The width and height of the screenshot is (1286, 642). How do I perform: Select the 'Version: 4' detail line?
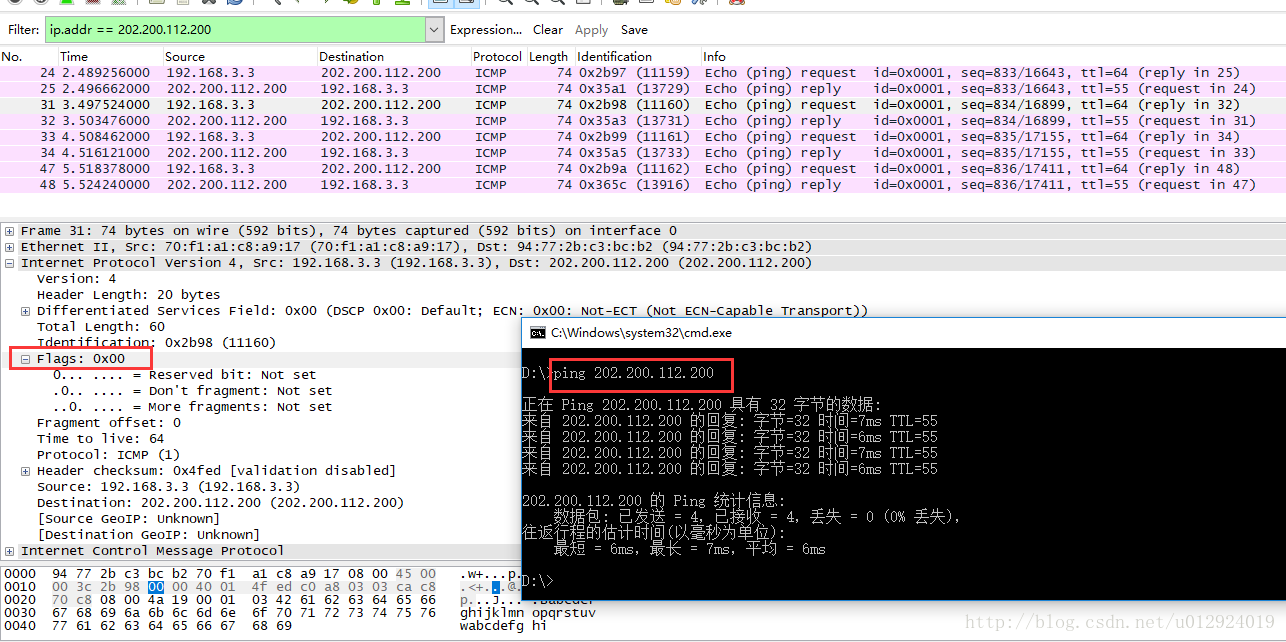point(77,279)
